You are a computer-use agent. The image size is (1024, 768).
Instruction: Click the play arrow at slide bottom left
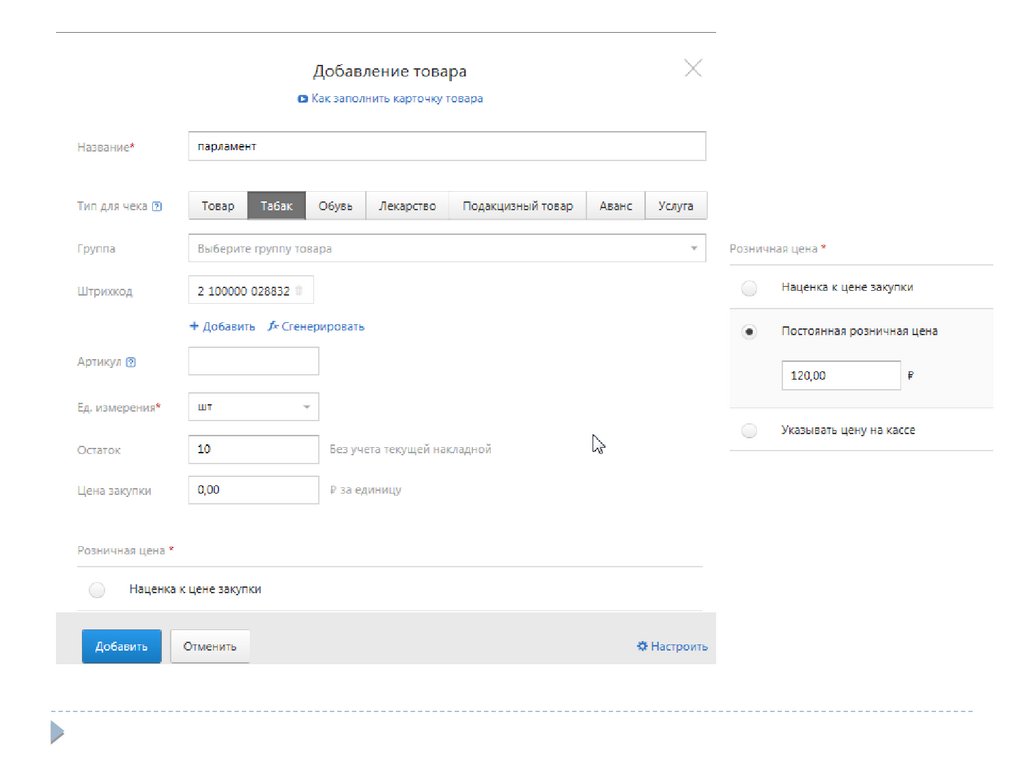[x=57, y=734]
